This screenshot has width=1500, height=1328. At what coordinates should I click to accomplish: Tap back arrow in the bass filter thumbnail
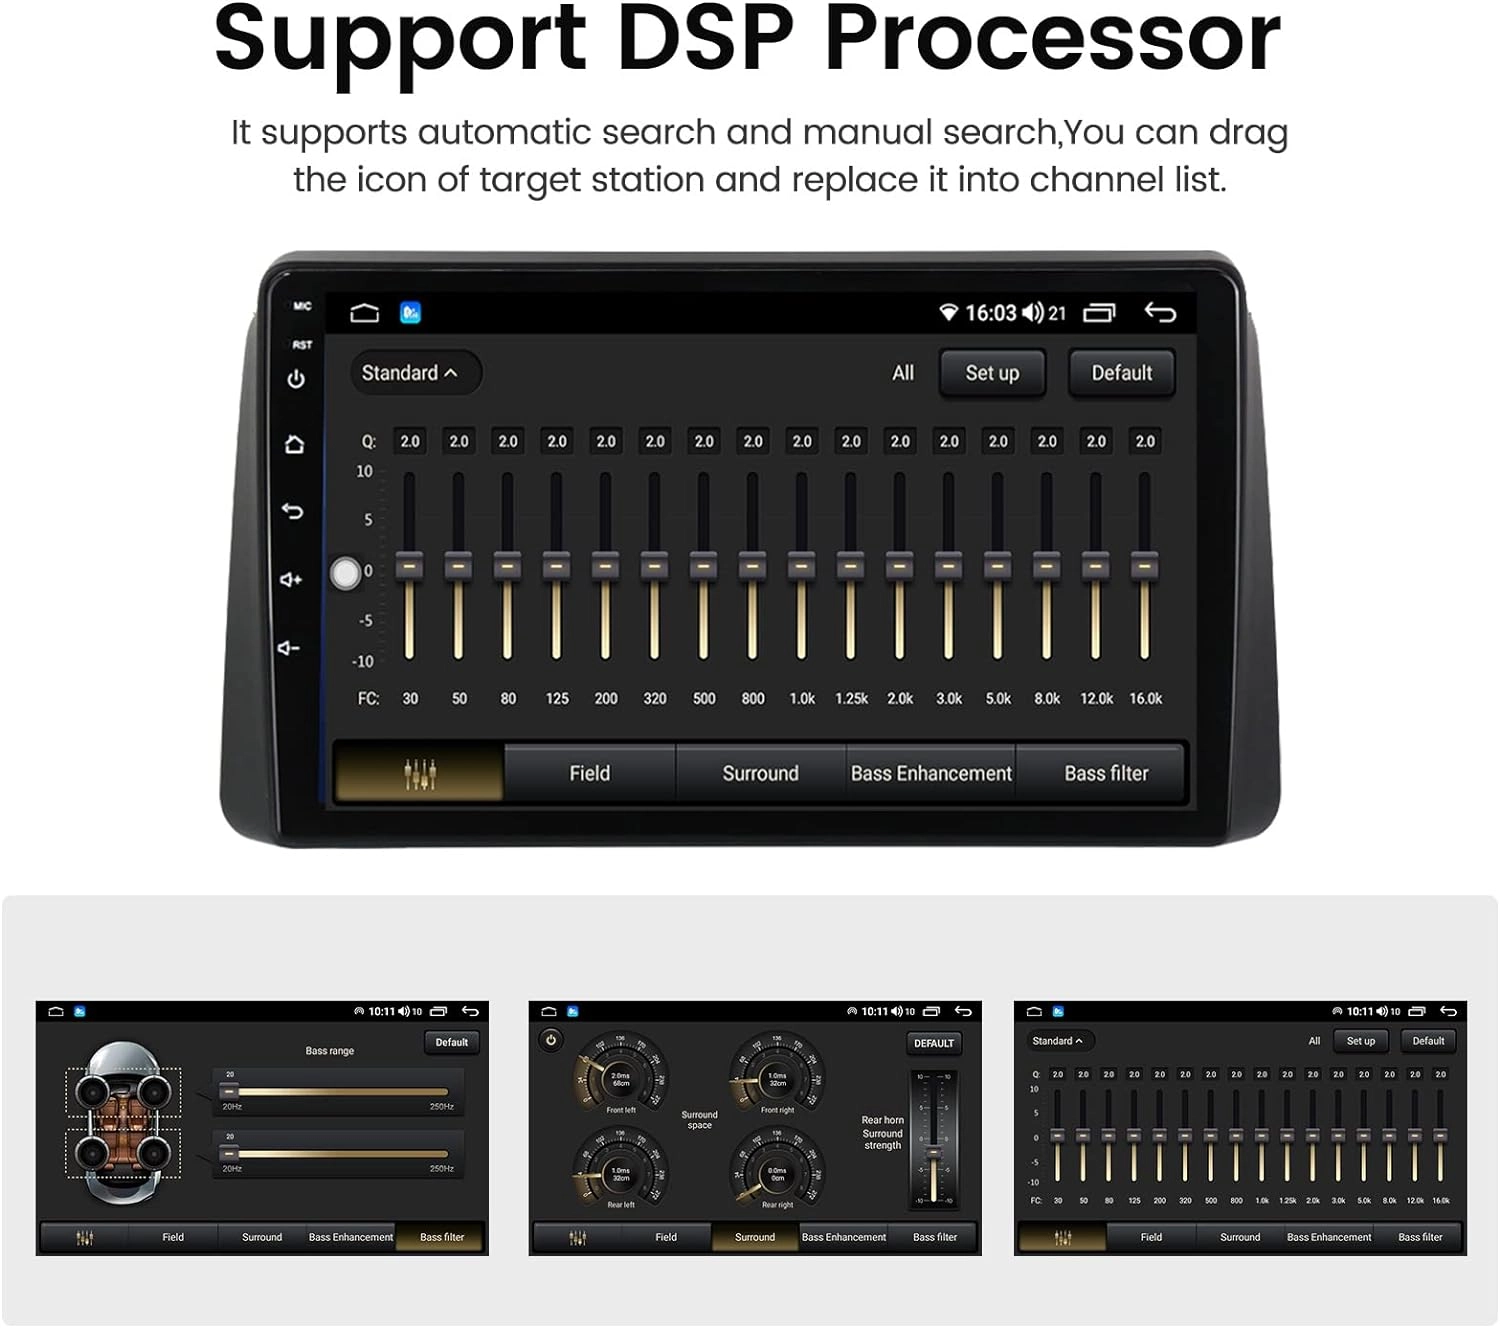[470, 1011]
